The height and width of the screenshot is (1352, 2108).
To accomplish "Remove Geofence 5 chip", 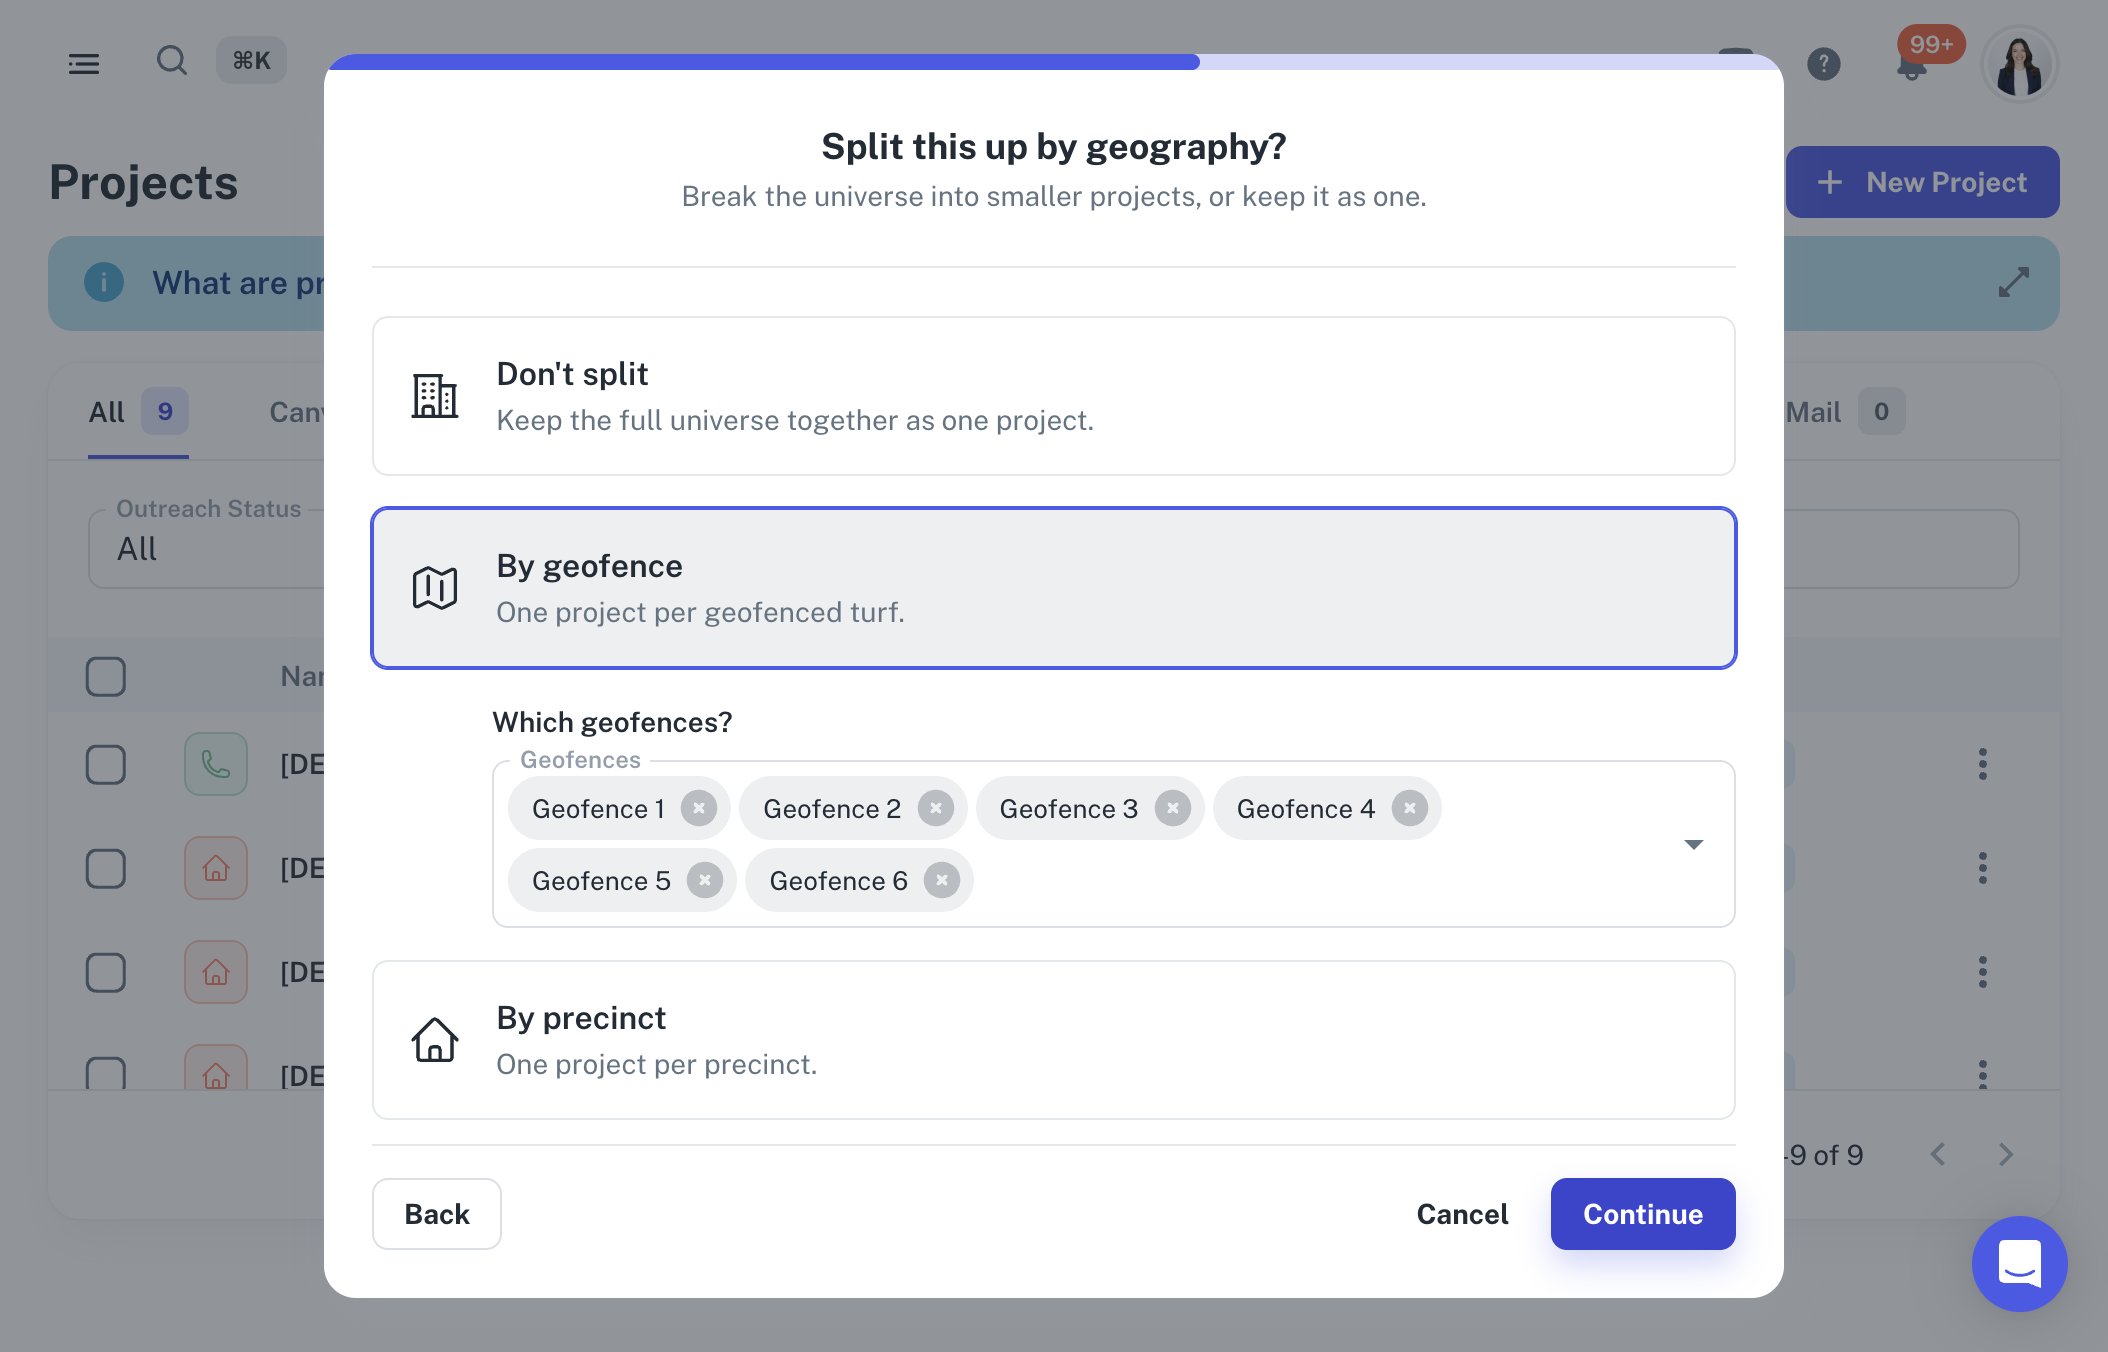I will click(x=705, y=880).
